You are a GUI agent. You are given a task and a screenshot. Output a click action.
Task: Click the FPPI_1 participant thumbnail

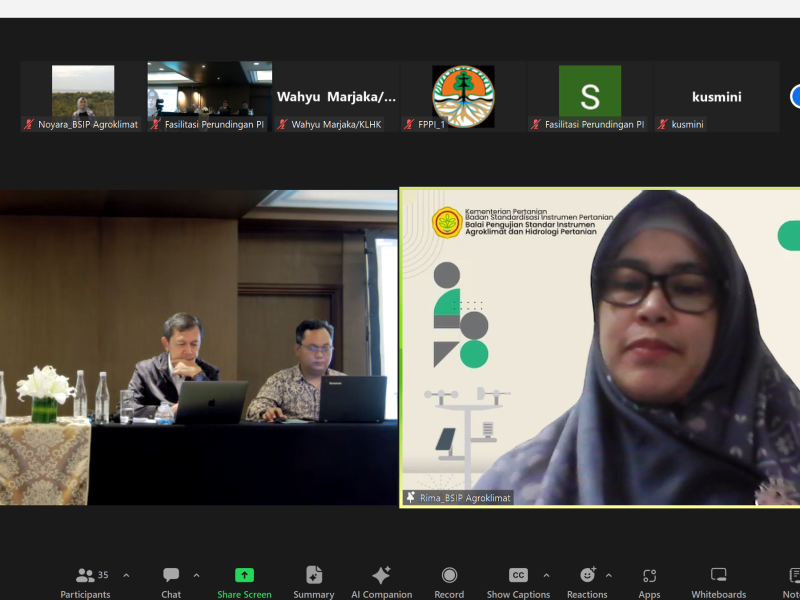coord(463,96)
